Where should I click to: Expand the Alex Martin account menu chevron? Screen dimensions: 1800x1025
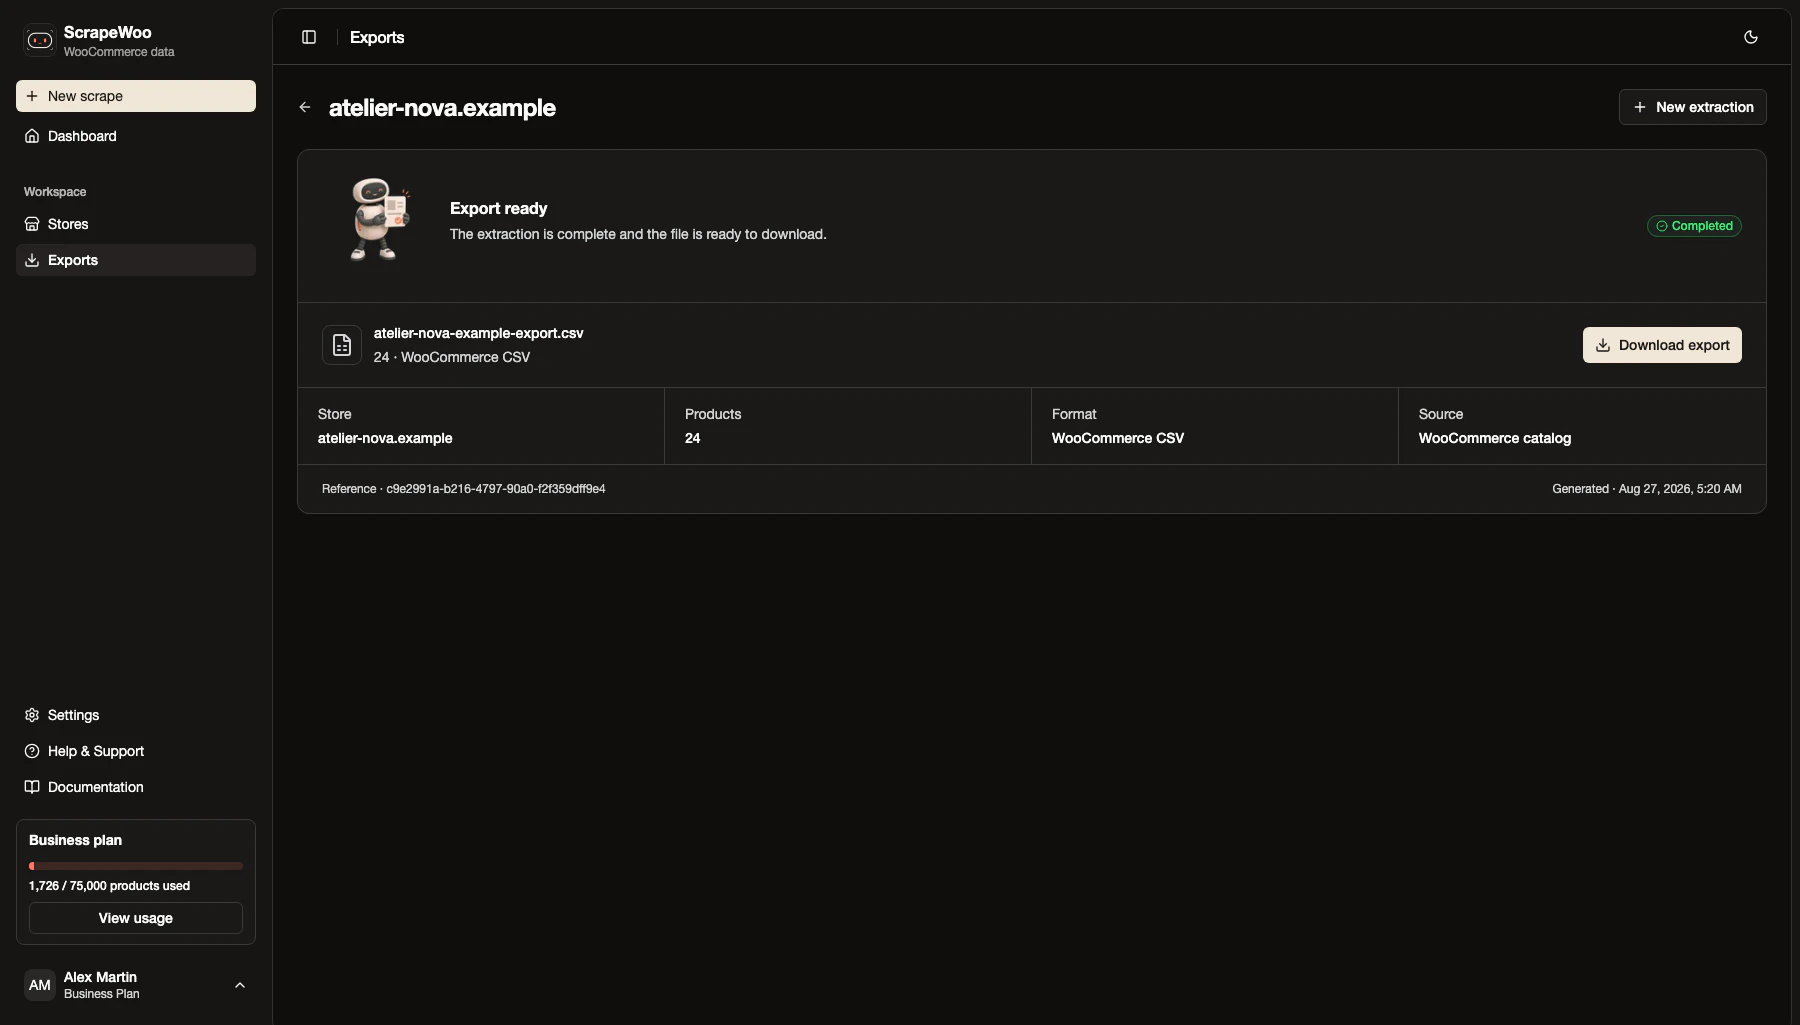point(240,985)
